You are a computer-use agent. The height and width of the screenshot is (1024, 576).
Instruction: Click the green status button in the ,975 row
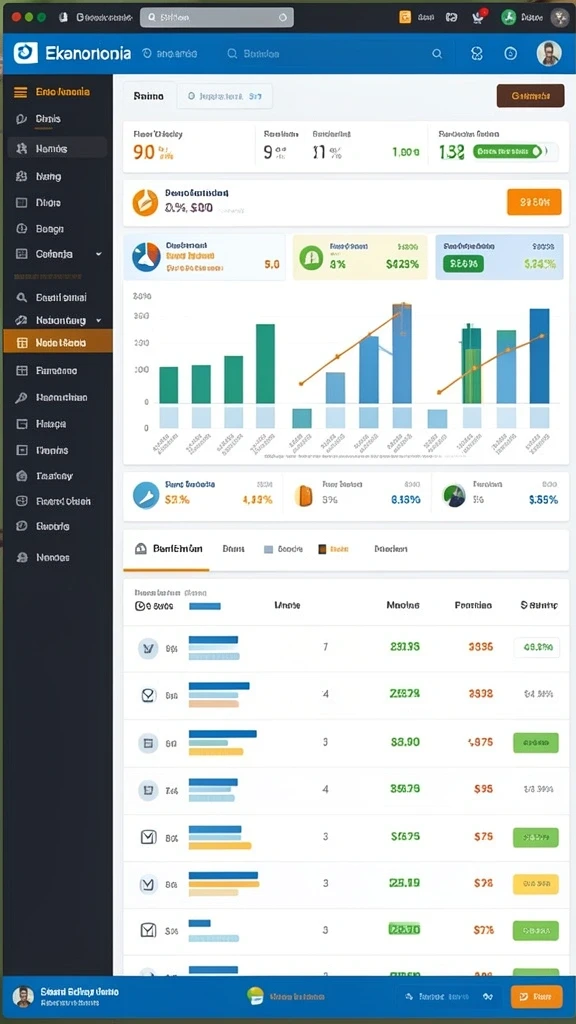536,743
